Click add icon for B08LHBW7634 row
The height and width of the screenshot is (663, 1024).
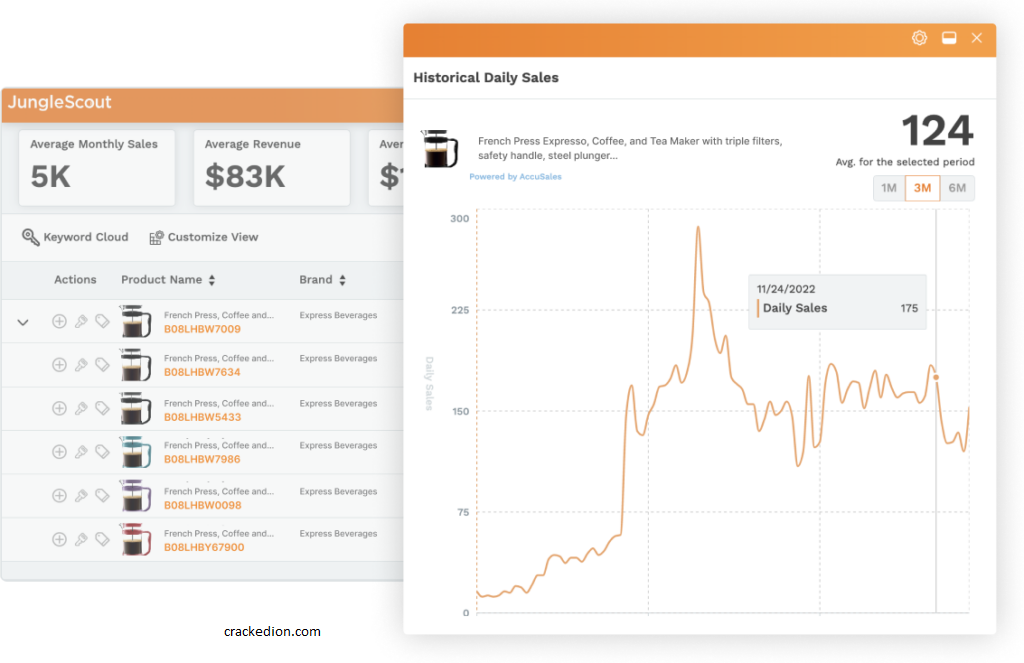point(59,364)
